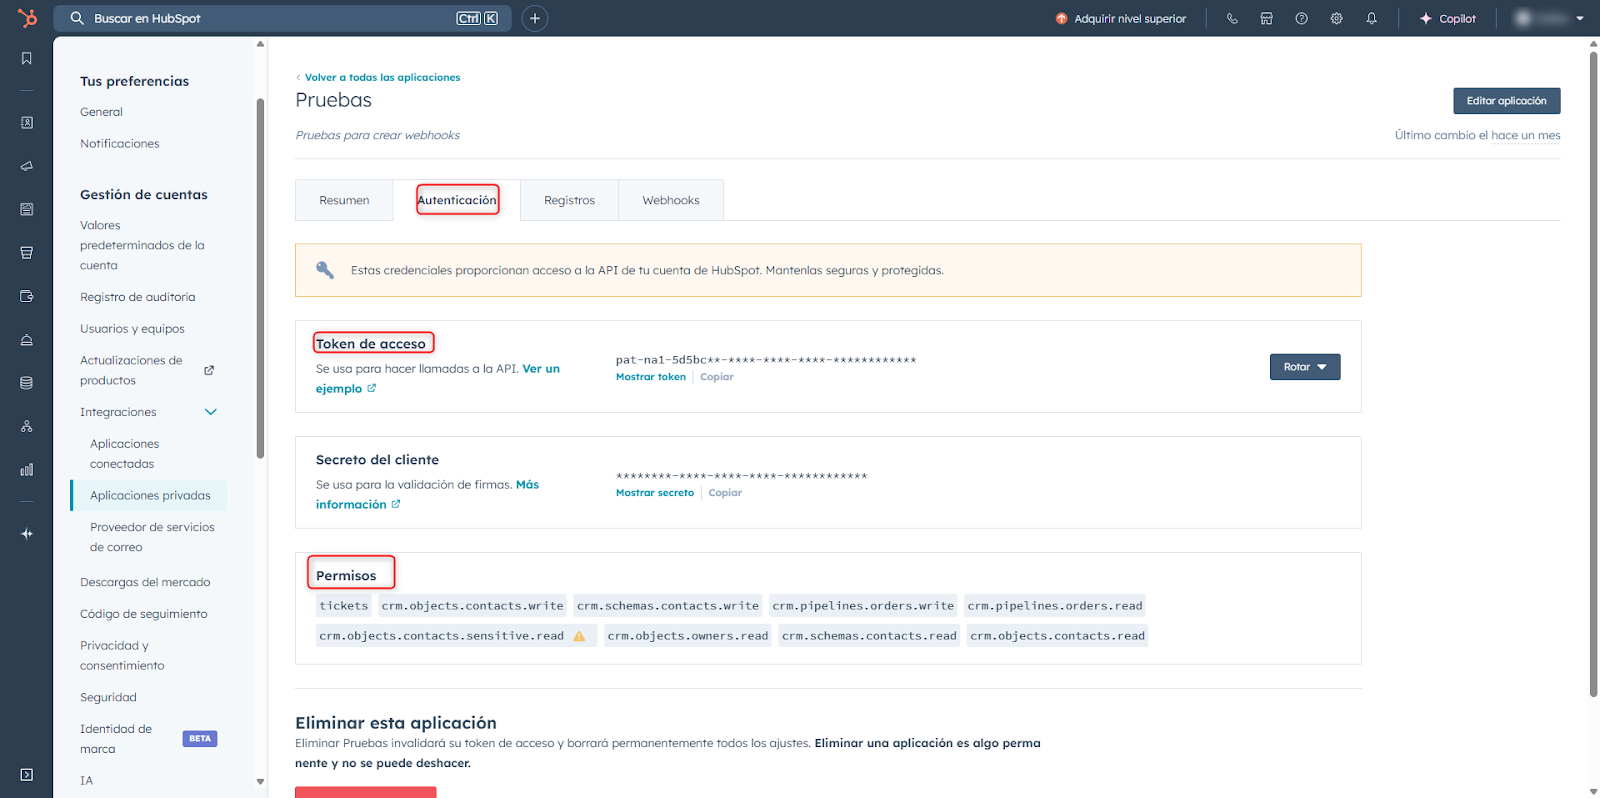
Task: Click Volver a todas las aplicaciones link
Action: (382, 77)
